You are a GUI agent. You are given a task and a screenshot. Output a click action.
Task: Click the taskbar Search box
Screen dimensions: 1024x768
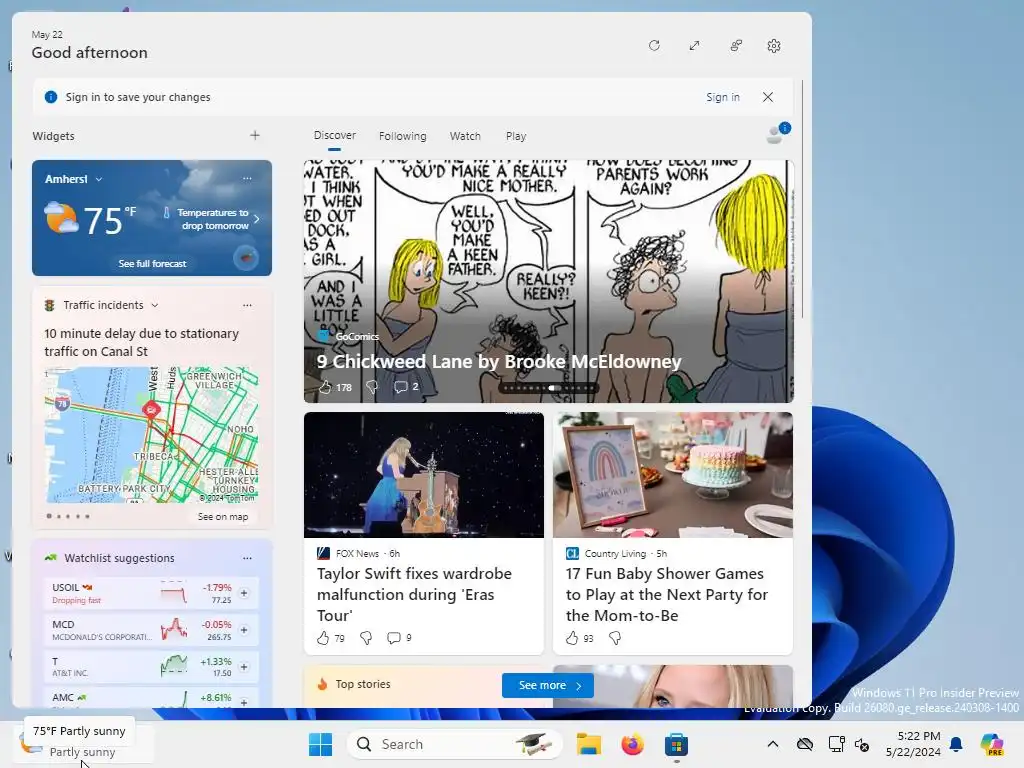pyautogui.click(x=455, y=744)
